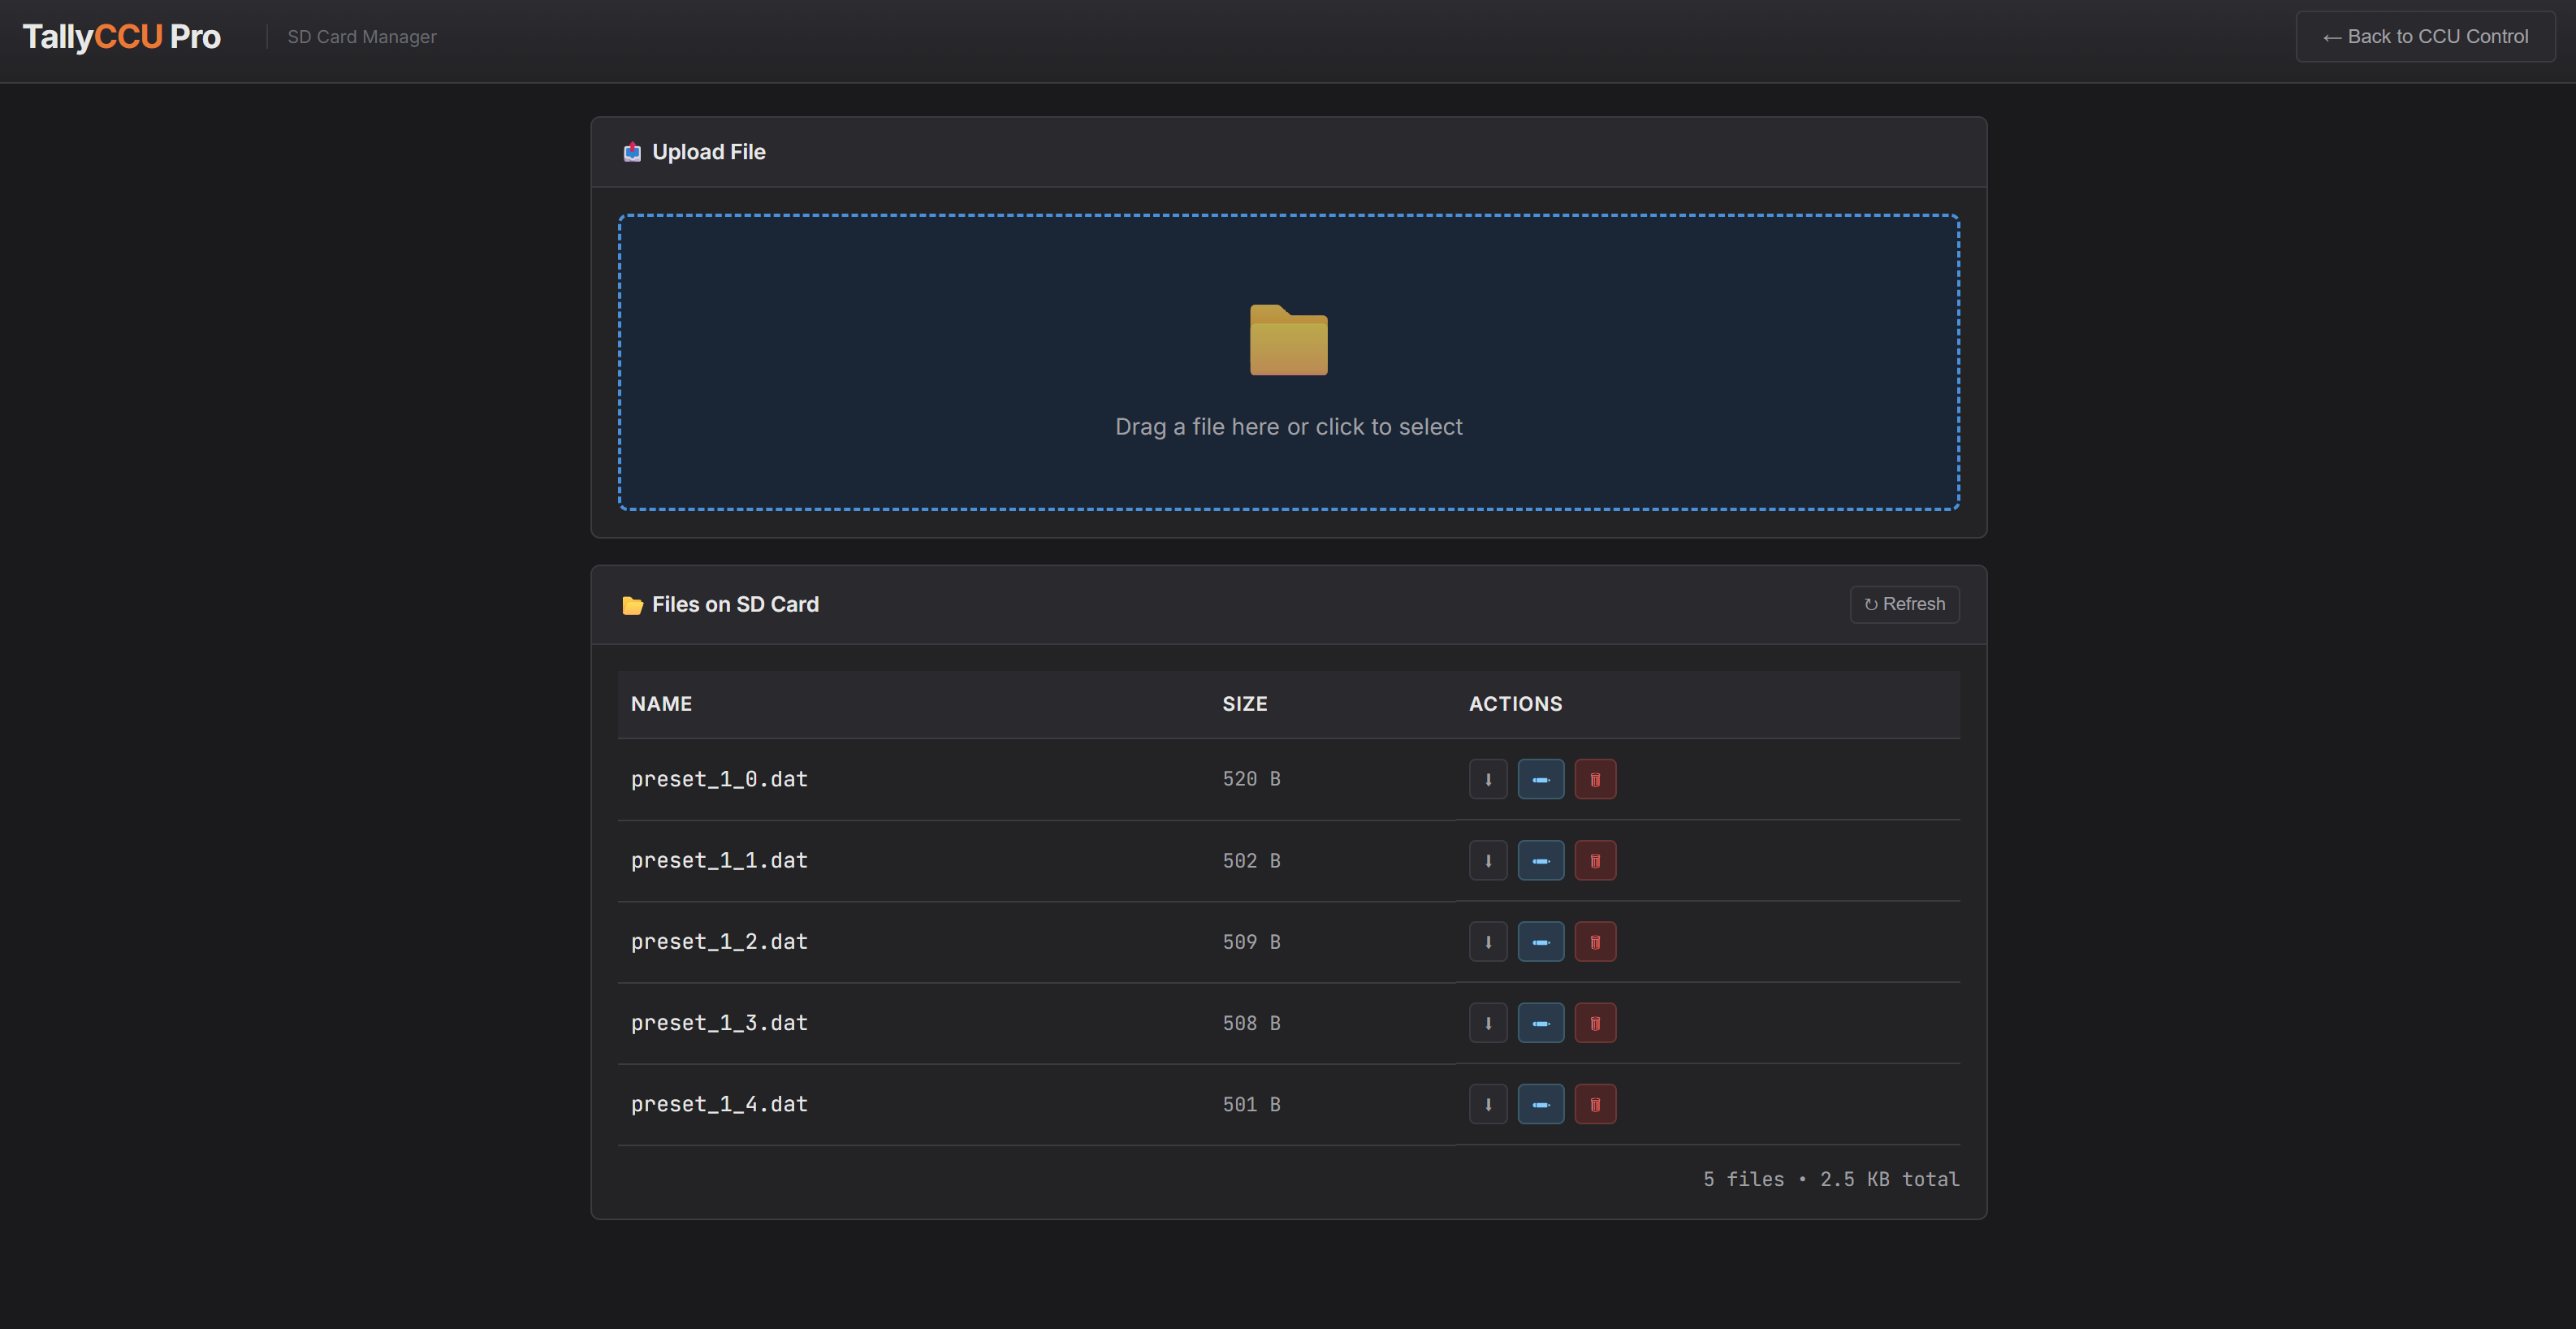Go back to CCU Control
Image resolution: width=2576 pixels, height=1329 pixels.
pyautogui.click(x=2425, y=37)
